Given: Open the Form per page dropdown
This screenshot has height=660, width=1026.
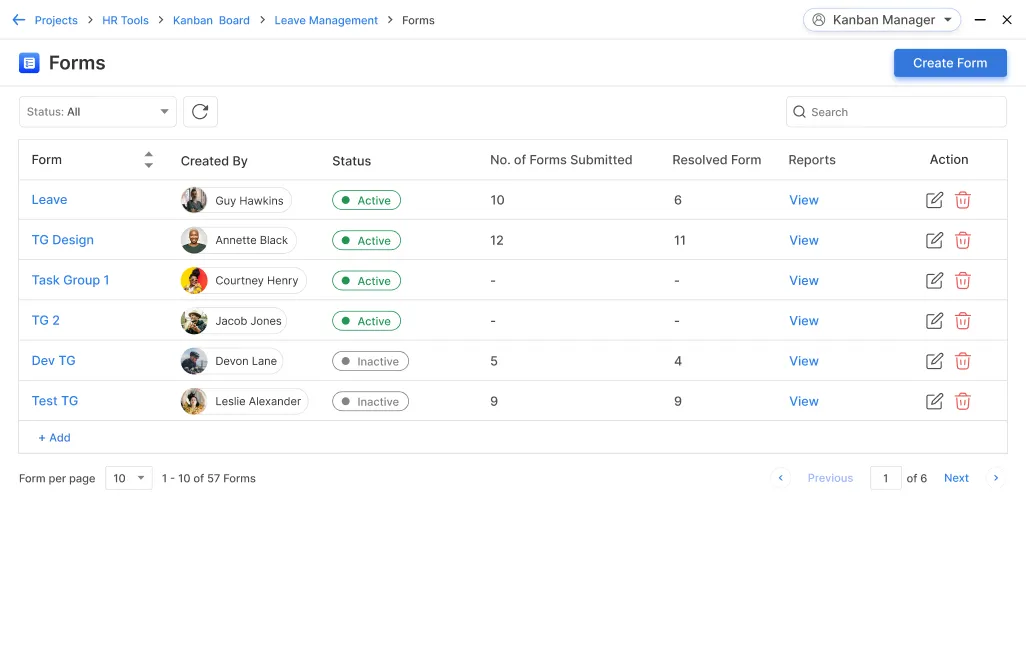Looking at the screenshot, I should 129,478.
